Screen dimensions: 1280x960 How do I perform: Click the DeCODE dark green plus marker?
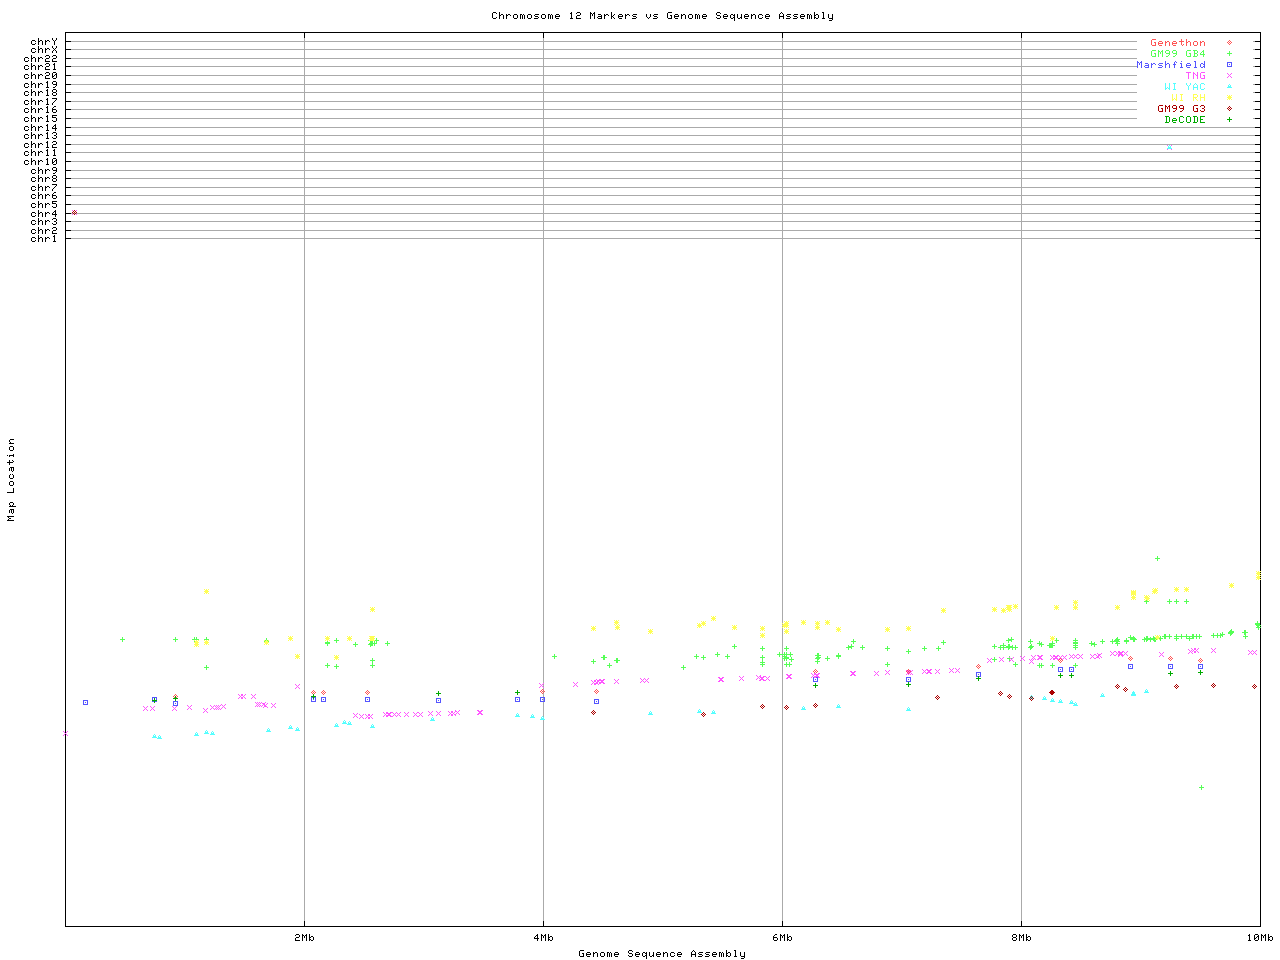[1229, 120]
